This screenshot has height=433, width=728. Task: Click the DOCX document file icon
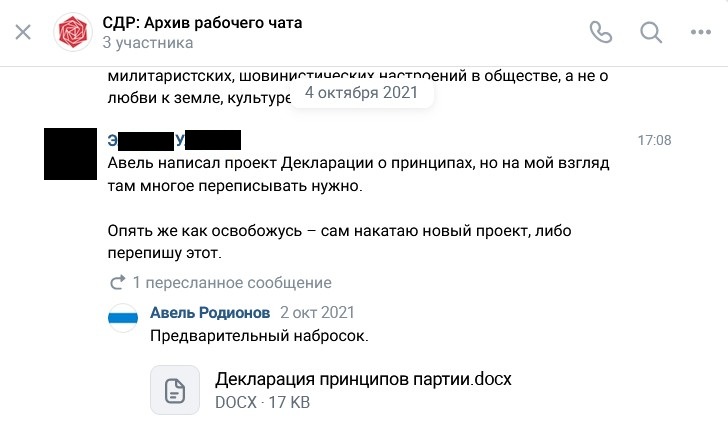click(175, 390)
